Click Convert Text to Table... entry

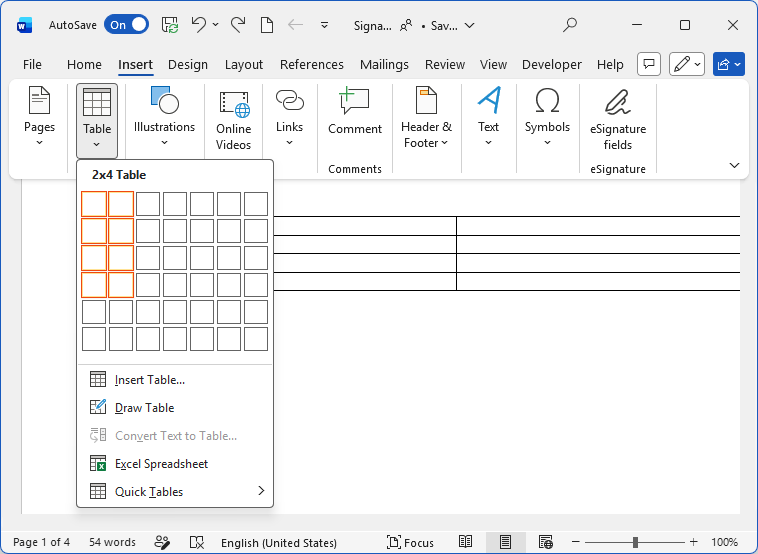pyautogui.click(x=175, y=436)
